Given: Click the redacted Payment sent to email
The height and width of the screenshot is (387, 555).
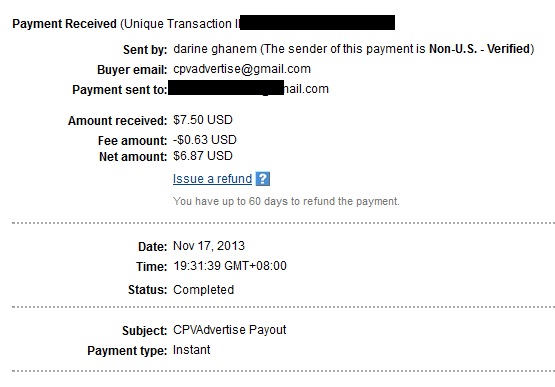Looking at the screenshot, I should (226, 88).
